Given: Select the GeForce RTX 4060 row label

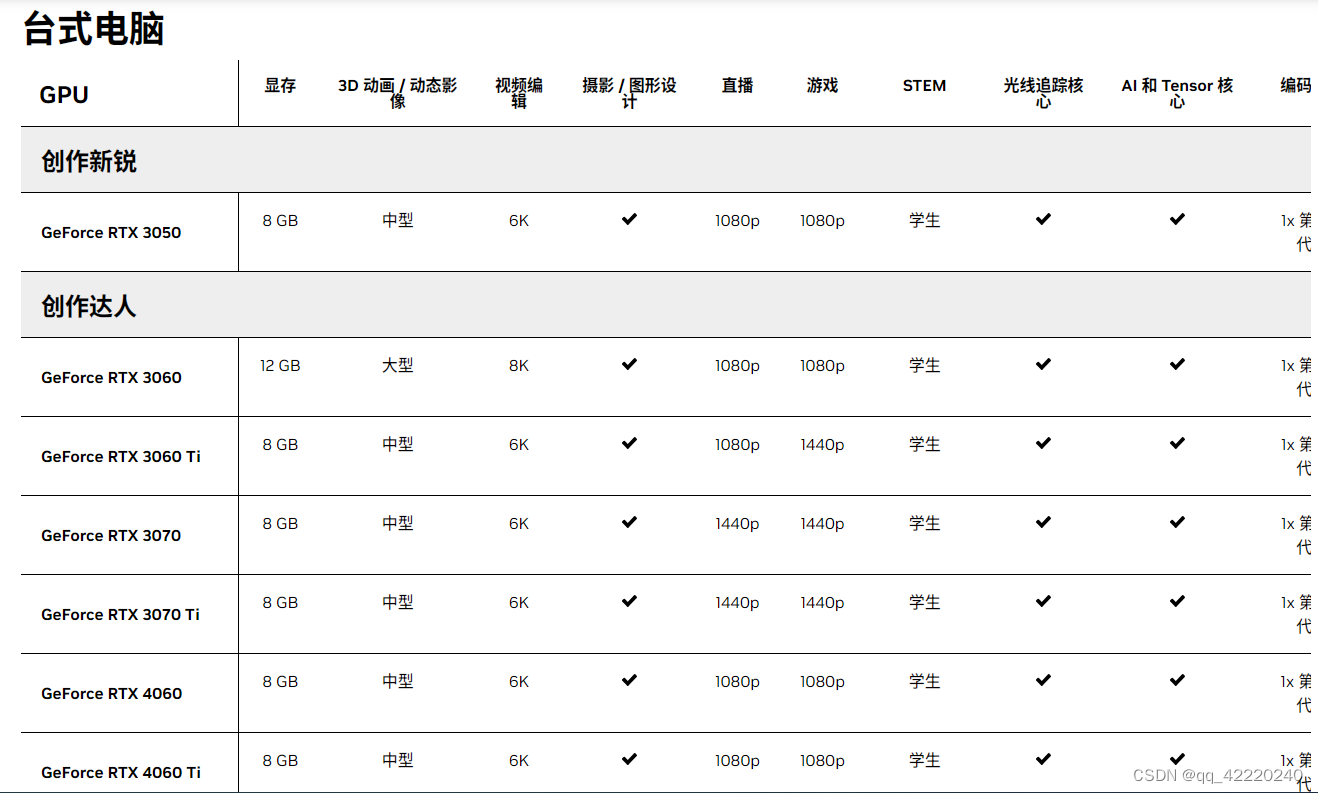Looking at the screenshot, I should [x=111, y=694].
